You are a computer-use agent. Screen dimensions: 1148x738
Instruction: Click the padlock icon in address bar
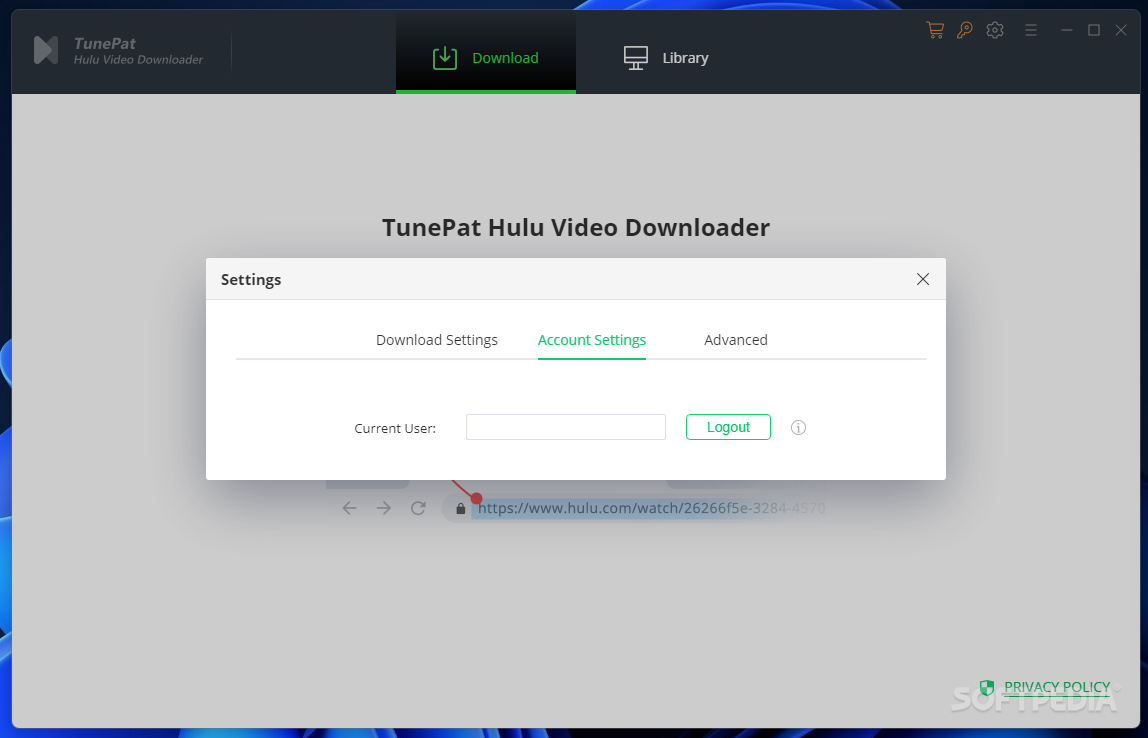pos(461,508)
